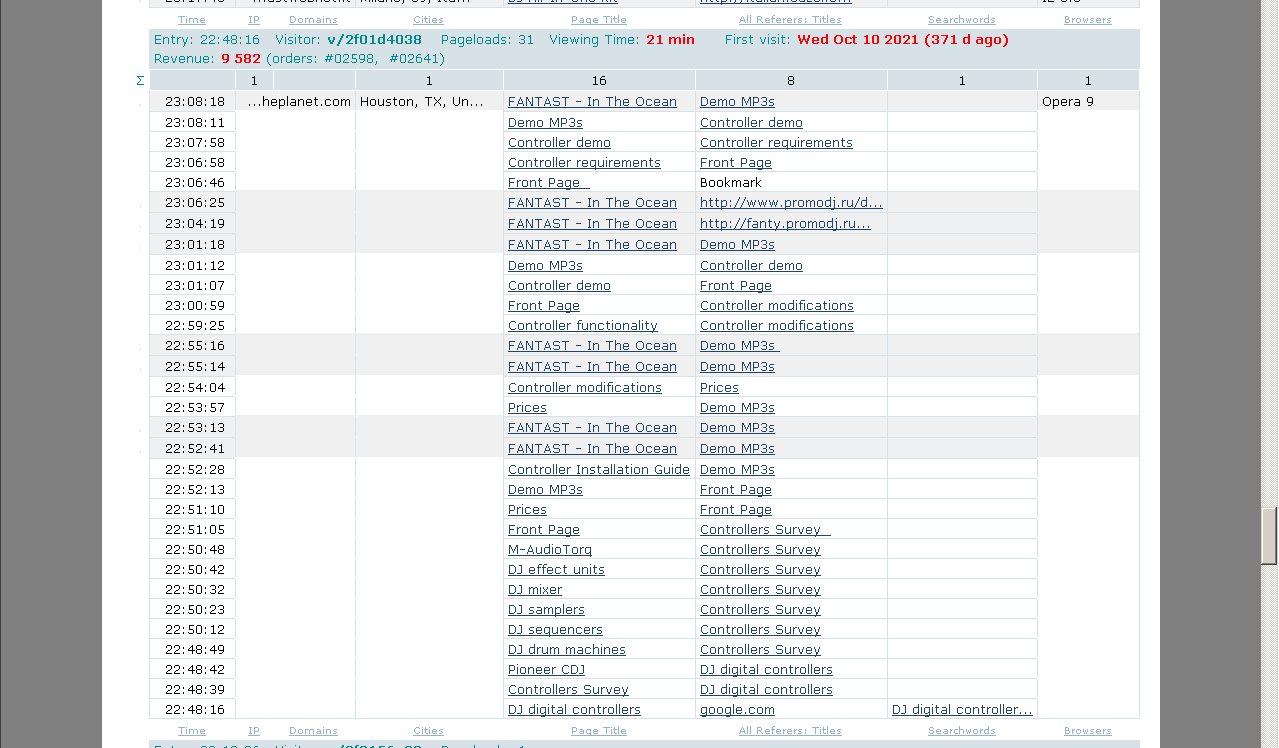Open the Controller functionality page link
This screenshot has width=1279, height=748.
[x=582, y=326]
